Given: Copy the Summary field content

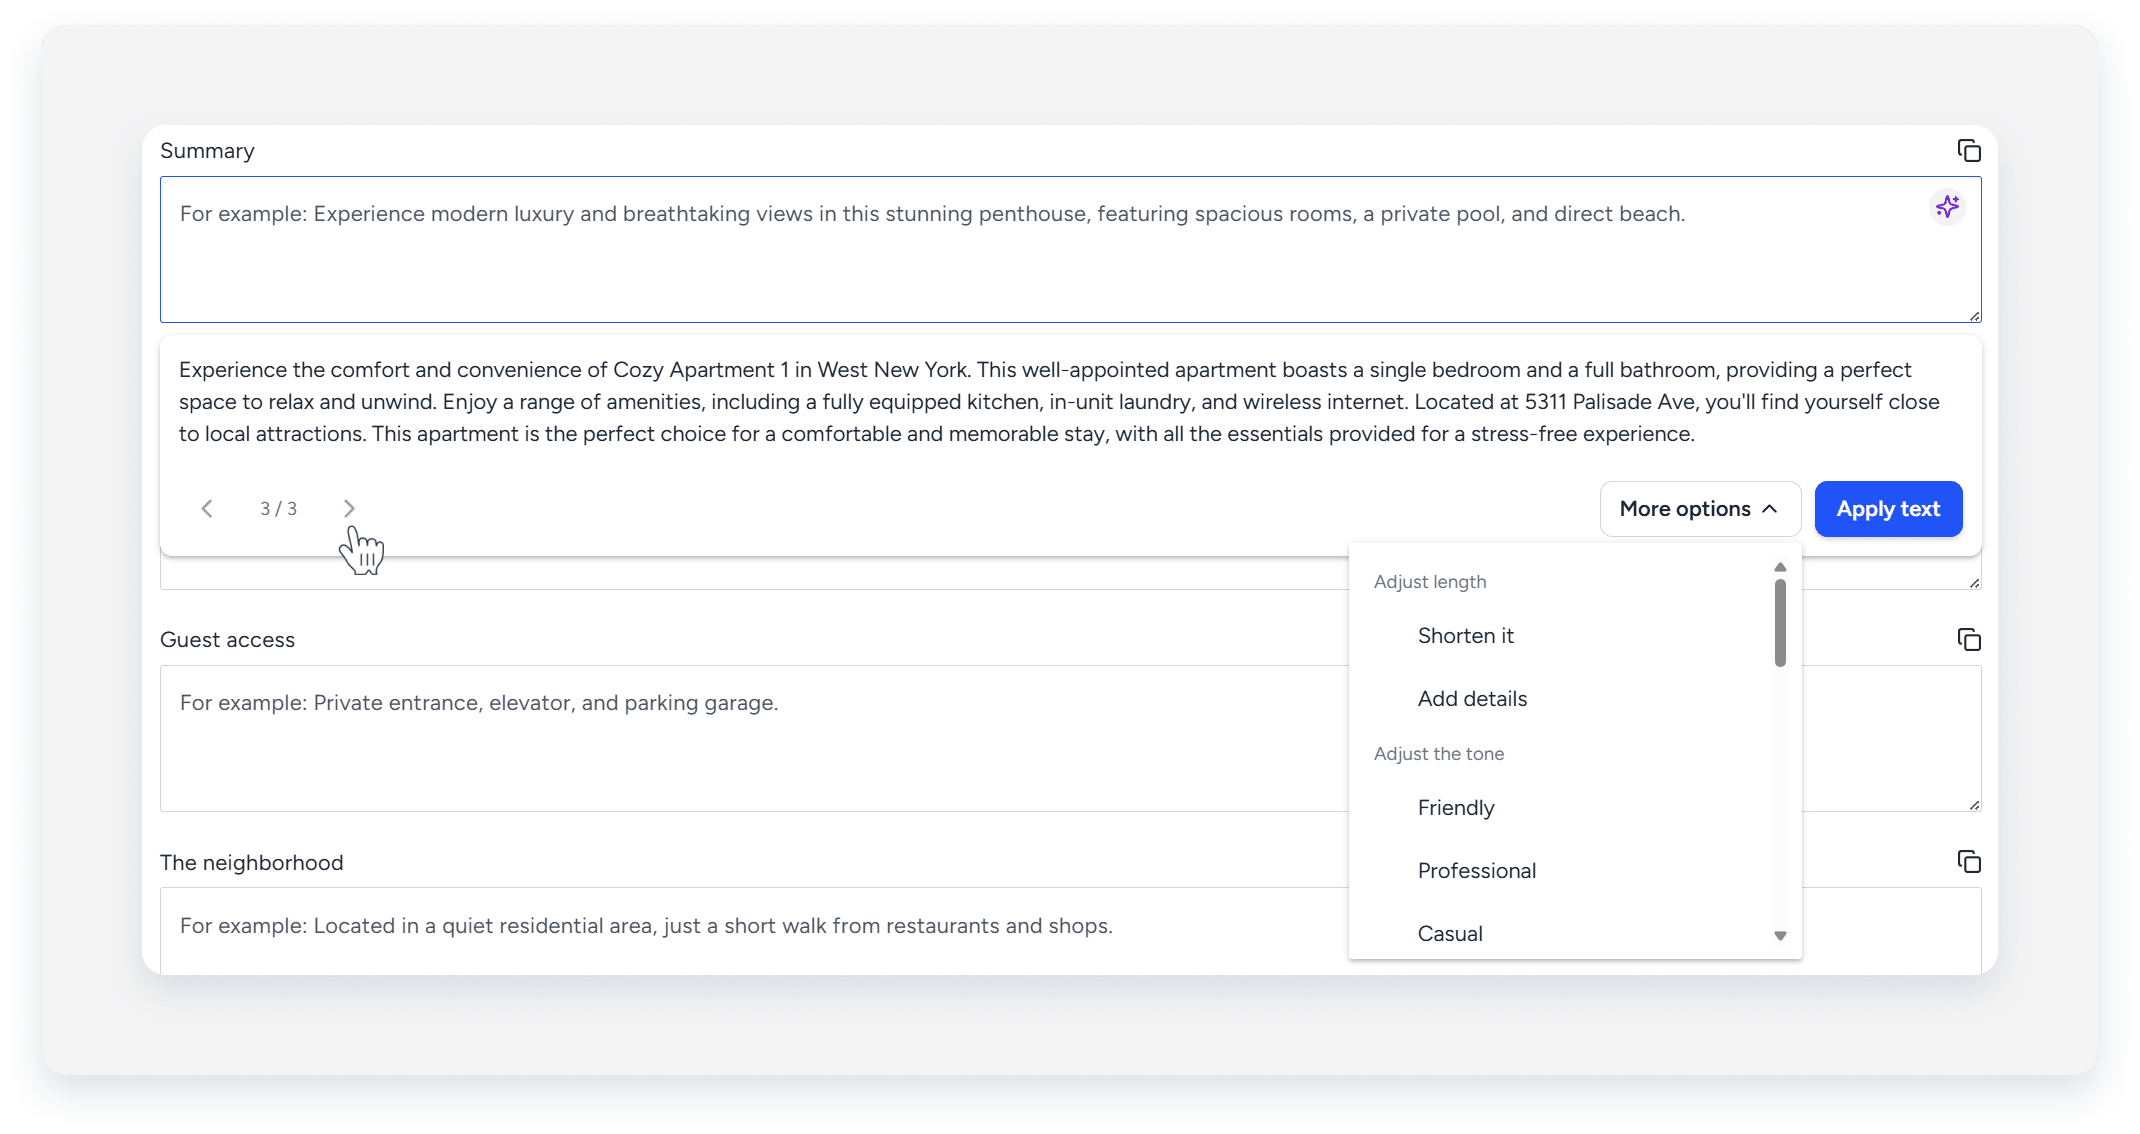Looking at the screenshot, I should coord(1968,150).
